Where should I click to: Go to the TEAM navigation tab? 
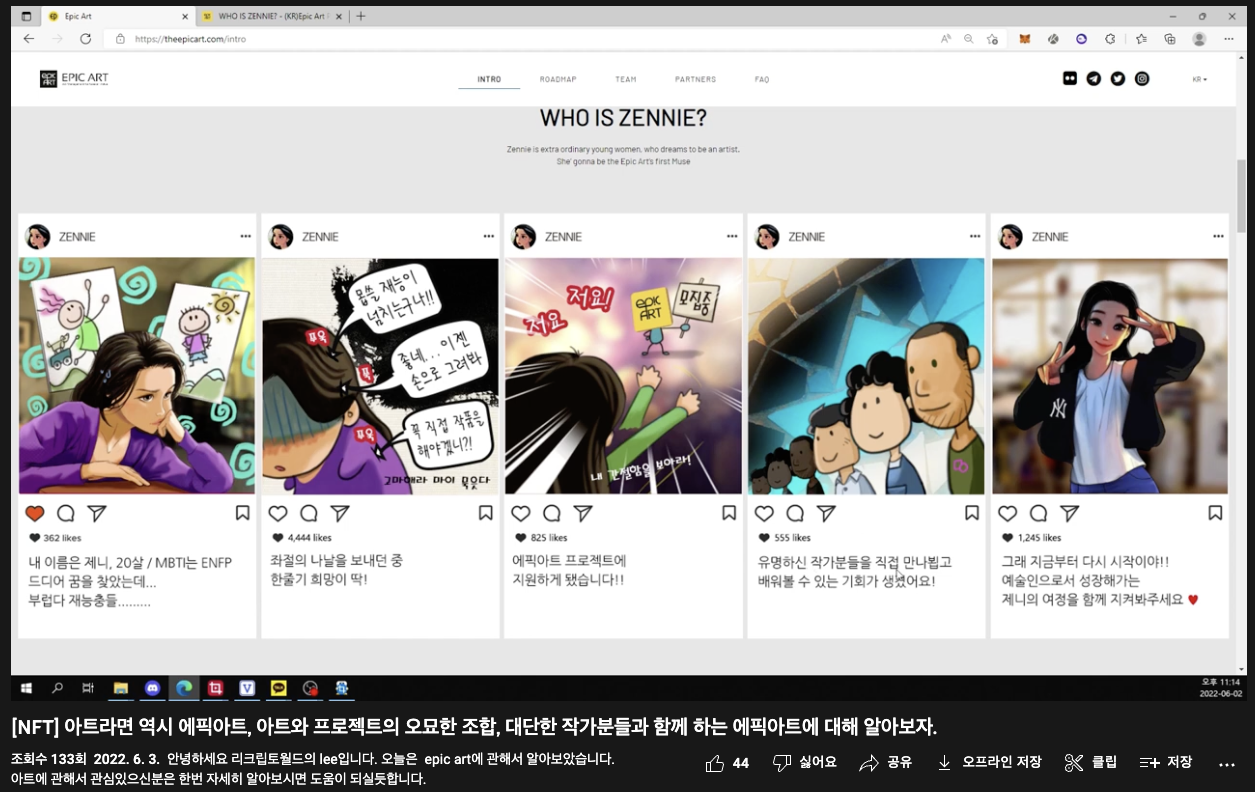click(626, 79)
